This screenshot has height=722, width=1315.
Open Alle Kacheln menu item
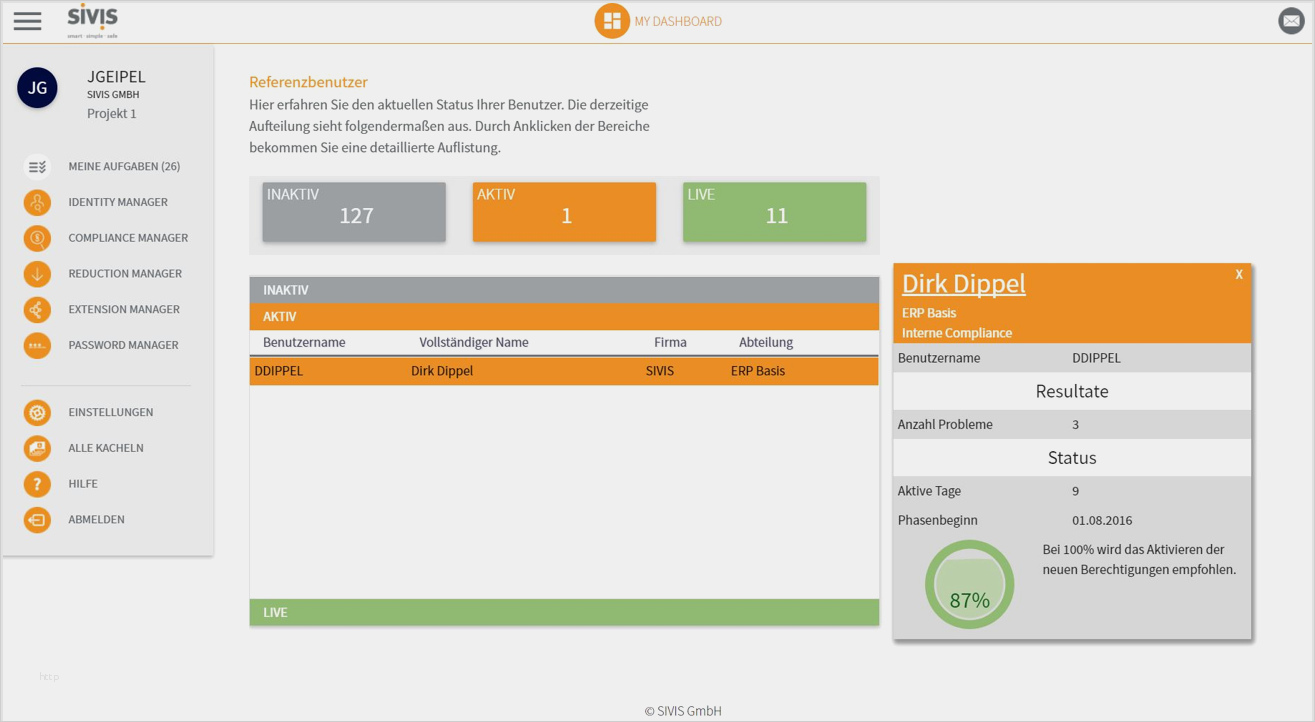tap(106, 448)
